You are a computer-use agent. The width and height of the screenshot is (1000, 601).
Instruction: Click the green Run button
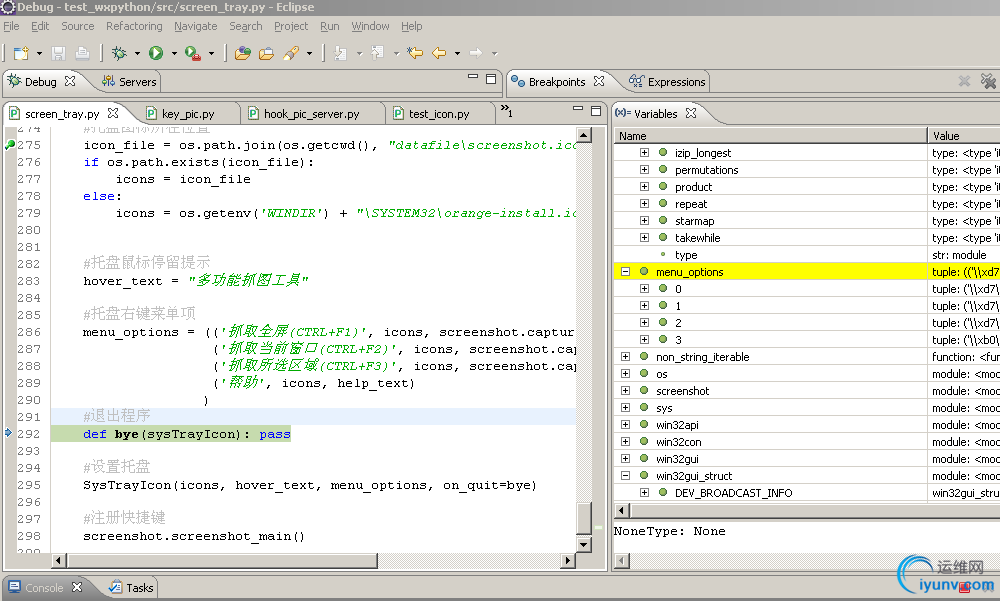pos(156,53)
